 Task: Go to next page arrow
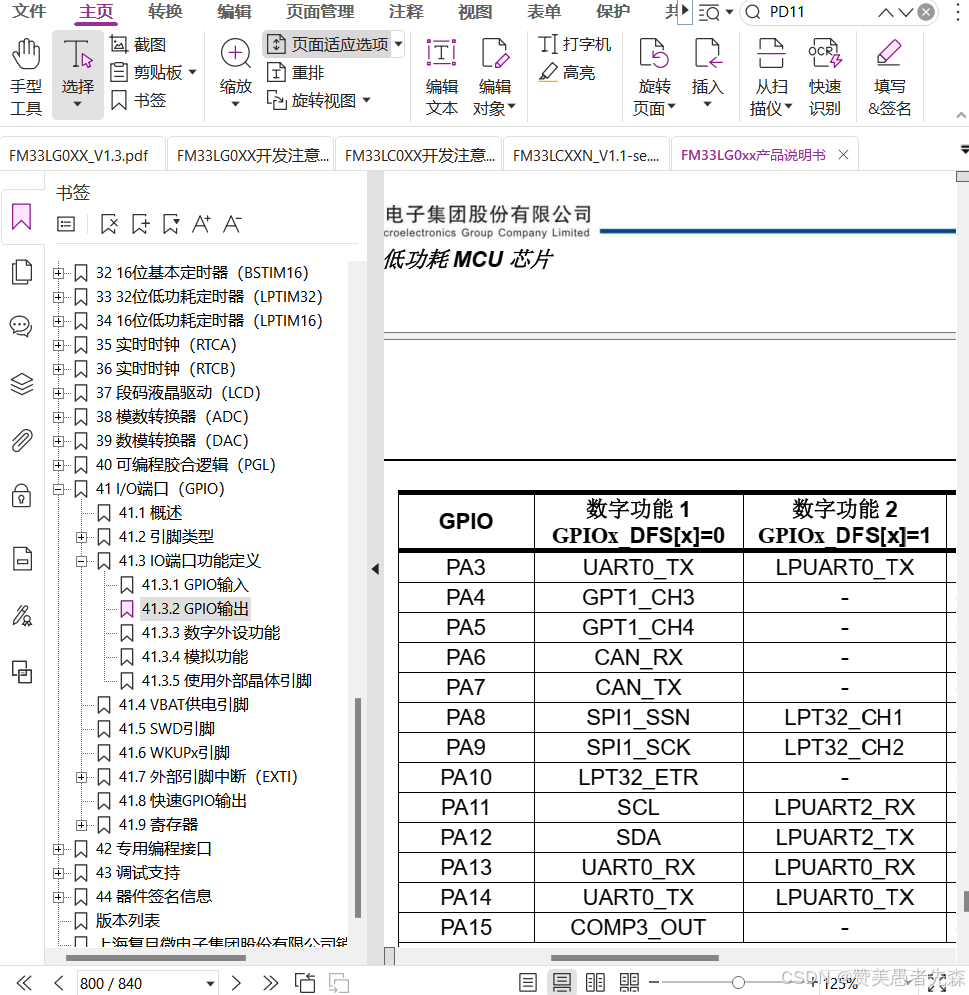[x=236, y=983]
